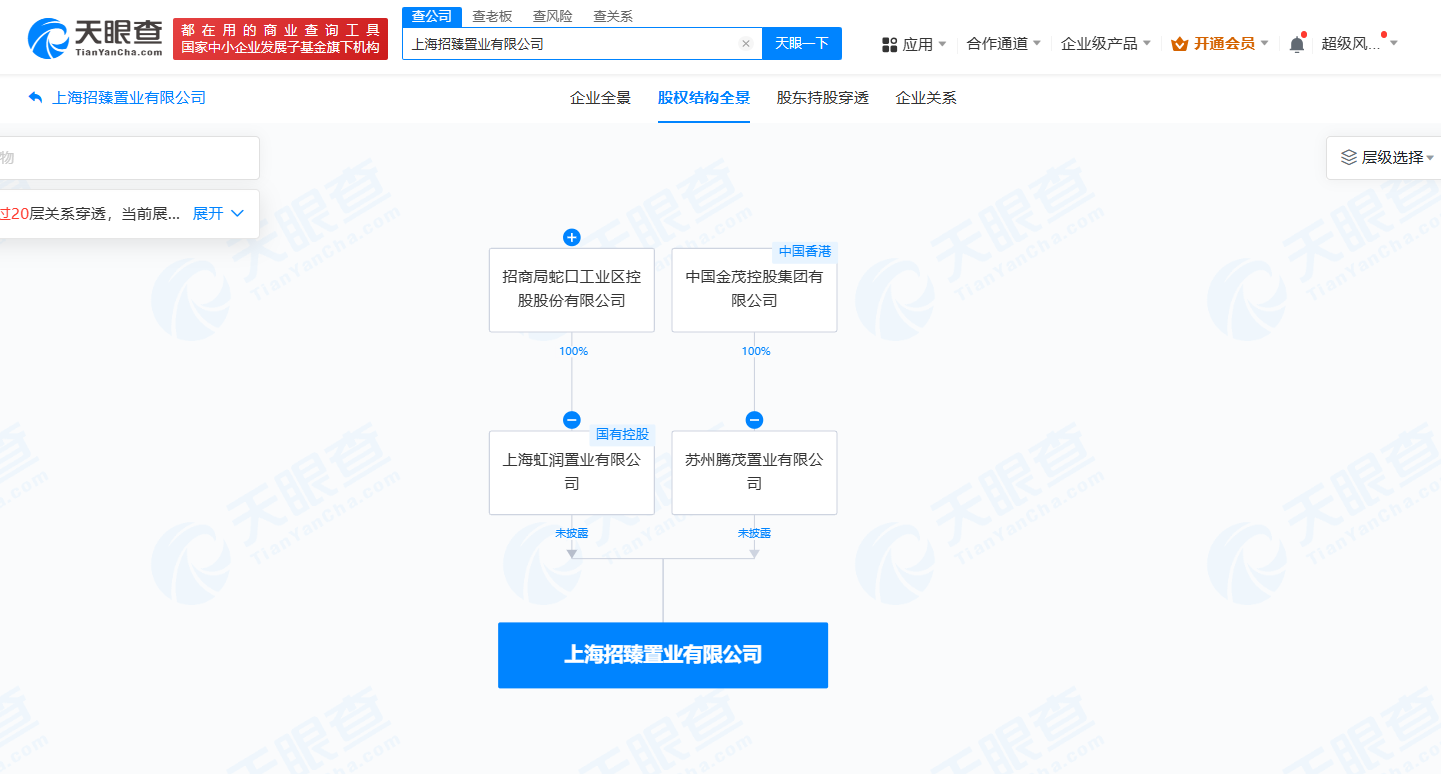The height and width of the screenshot is (774, 1441).
Task: Click the 上海招臻置业有限公司 root company block
Action: (x=663, y=655)
